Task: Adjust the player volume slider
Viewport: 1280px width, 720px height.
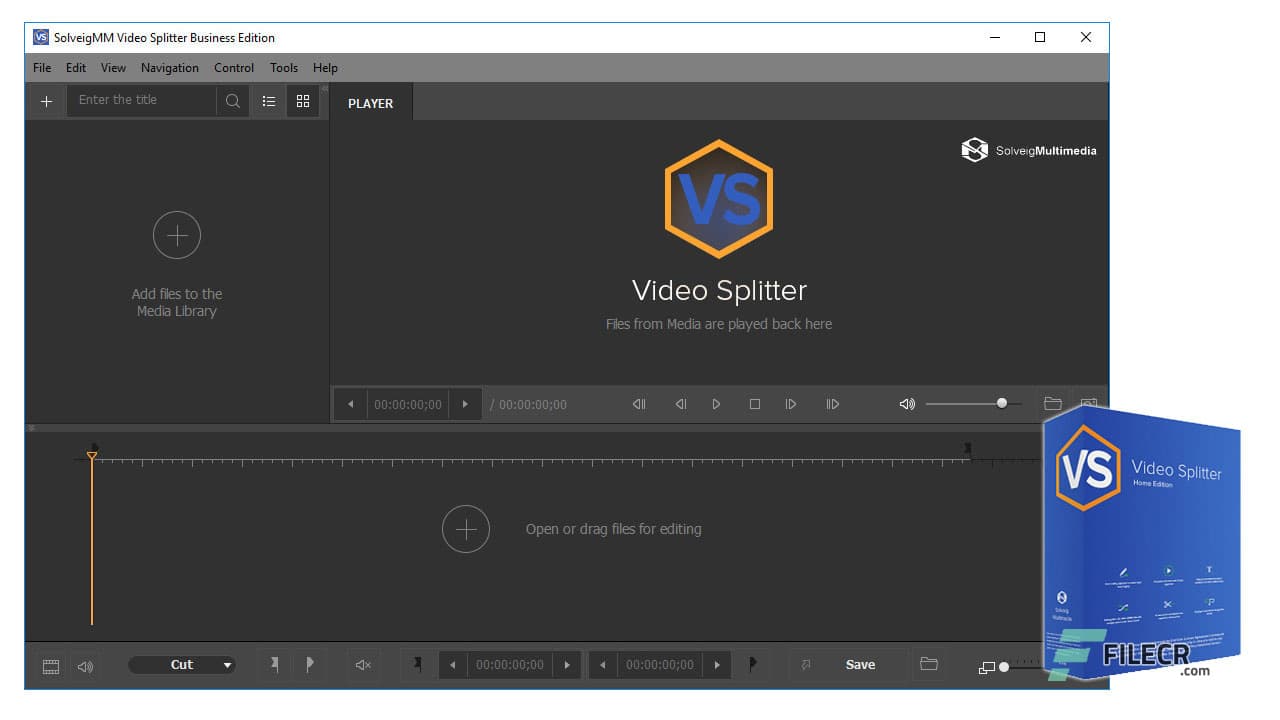Action: [x=1000, y=403]
